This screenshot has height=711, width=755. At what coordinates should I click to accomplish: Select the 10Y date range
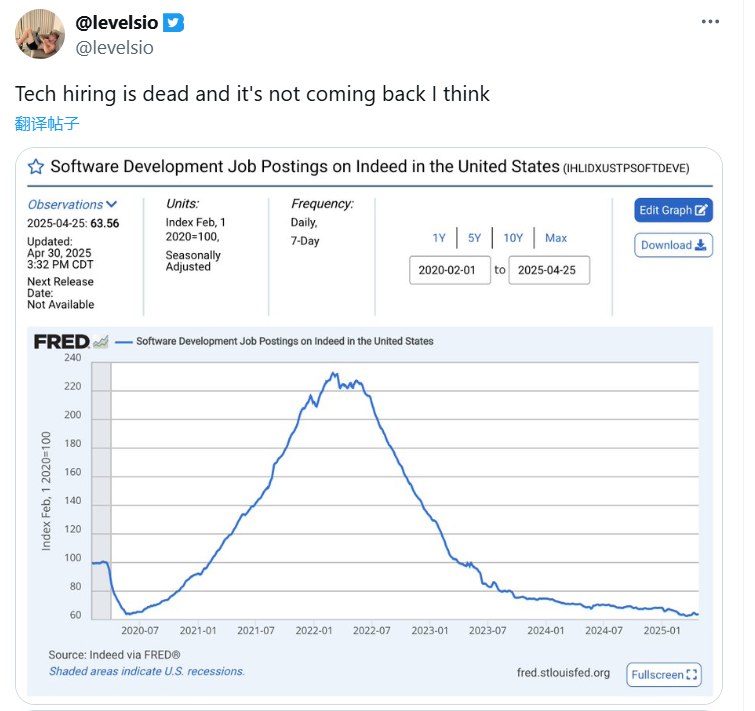point(512,238)
